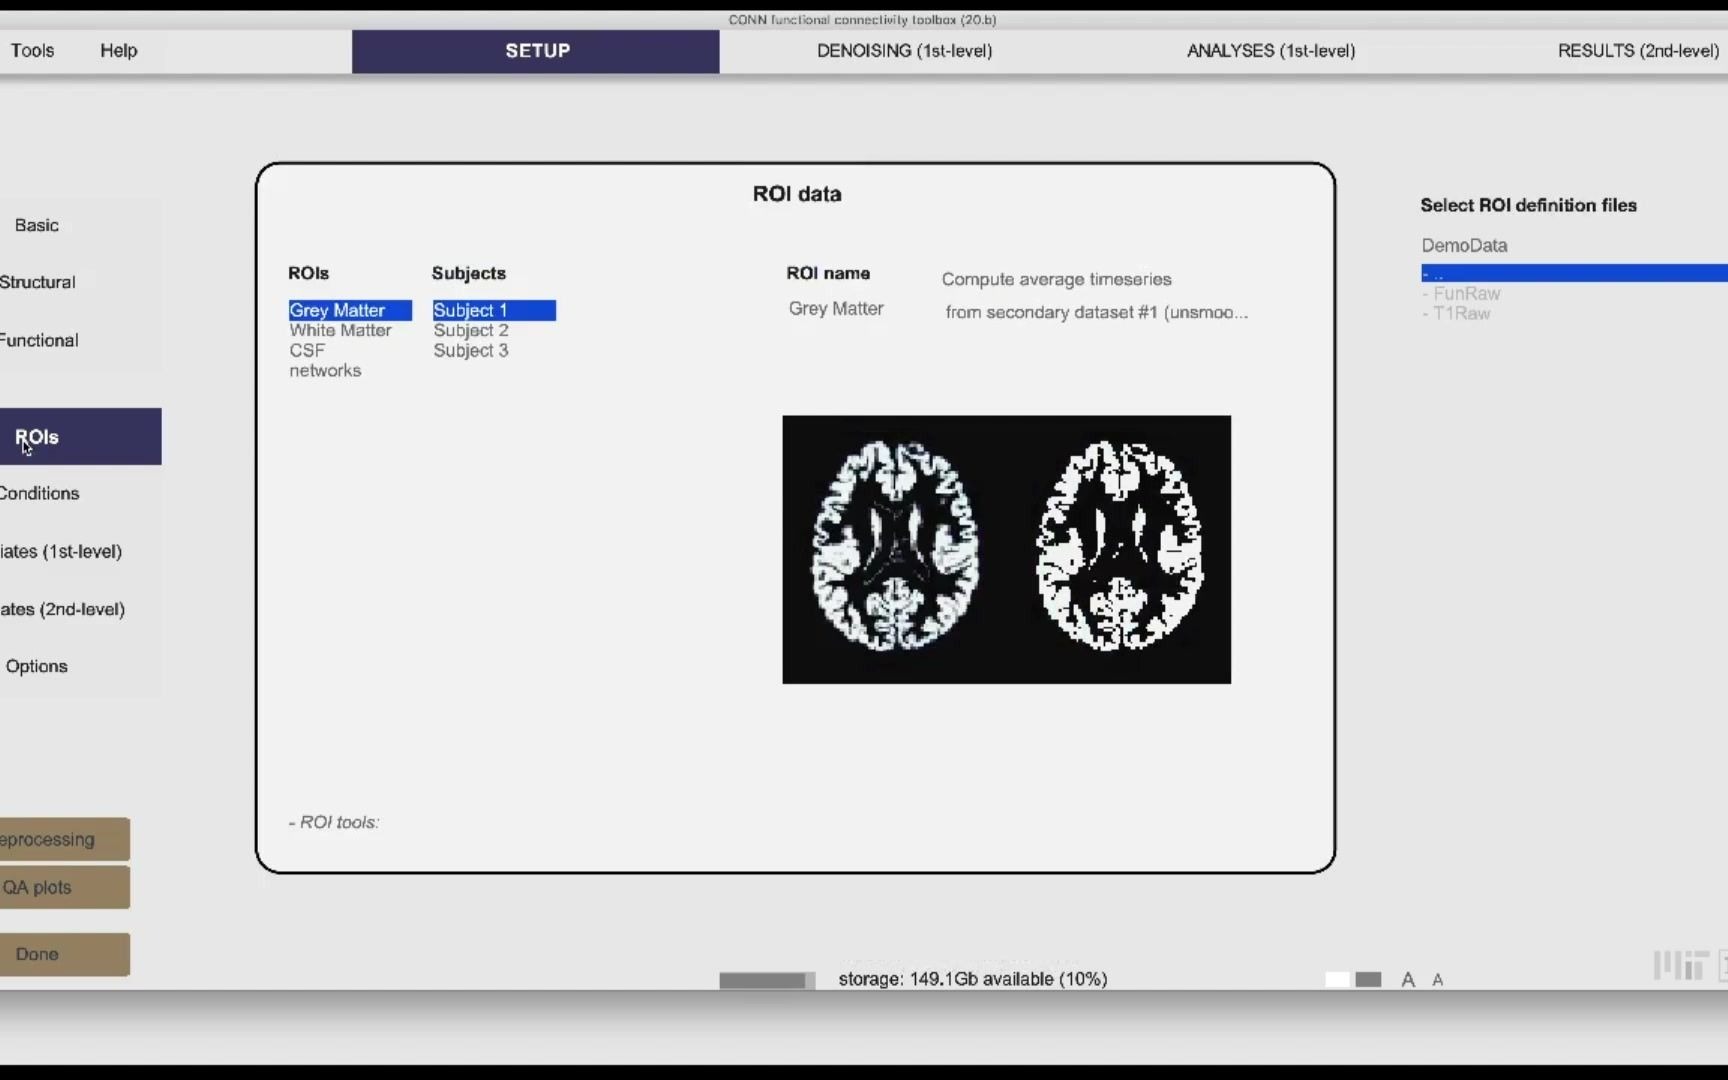Switch to the RESULTS (2nd-level) tab
The height and width of the screenshot is (1080, 1728).
[x=1638, y=51]
